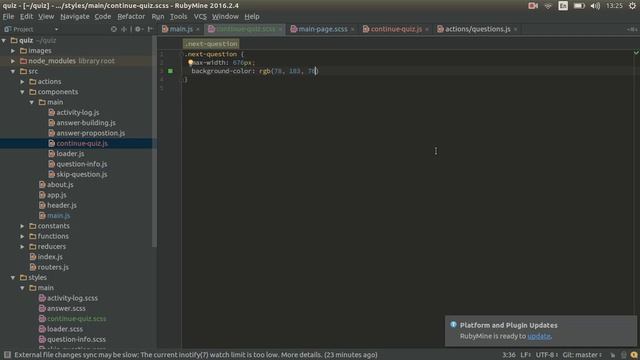The width and height of the screenshot is (640, 360).
Task: Select routers.js in the project tree
Action: 53,267
